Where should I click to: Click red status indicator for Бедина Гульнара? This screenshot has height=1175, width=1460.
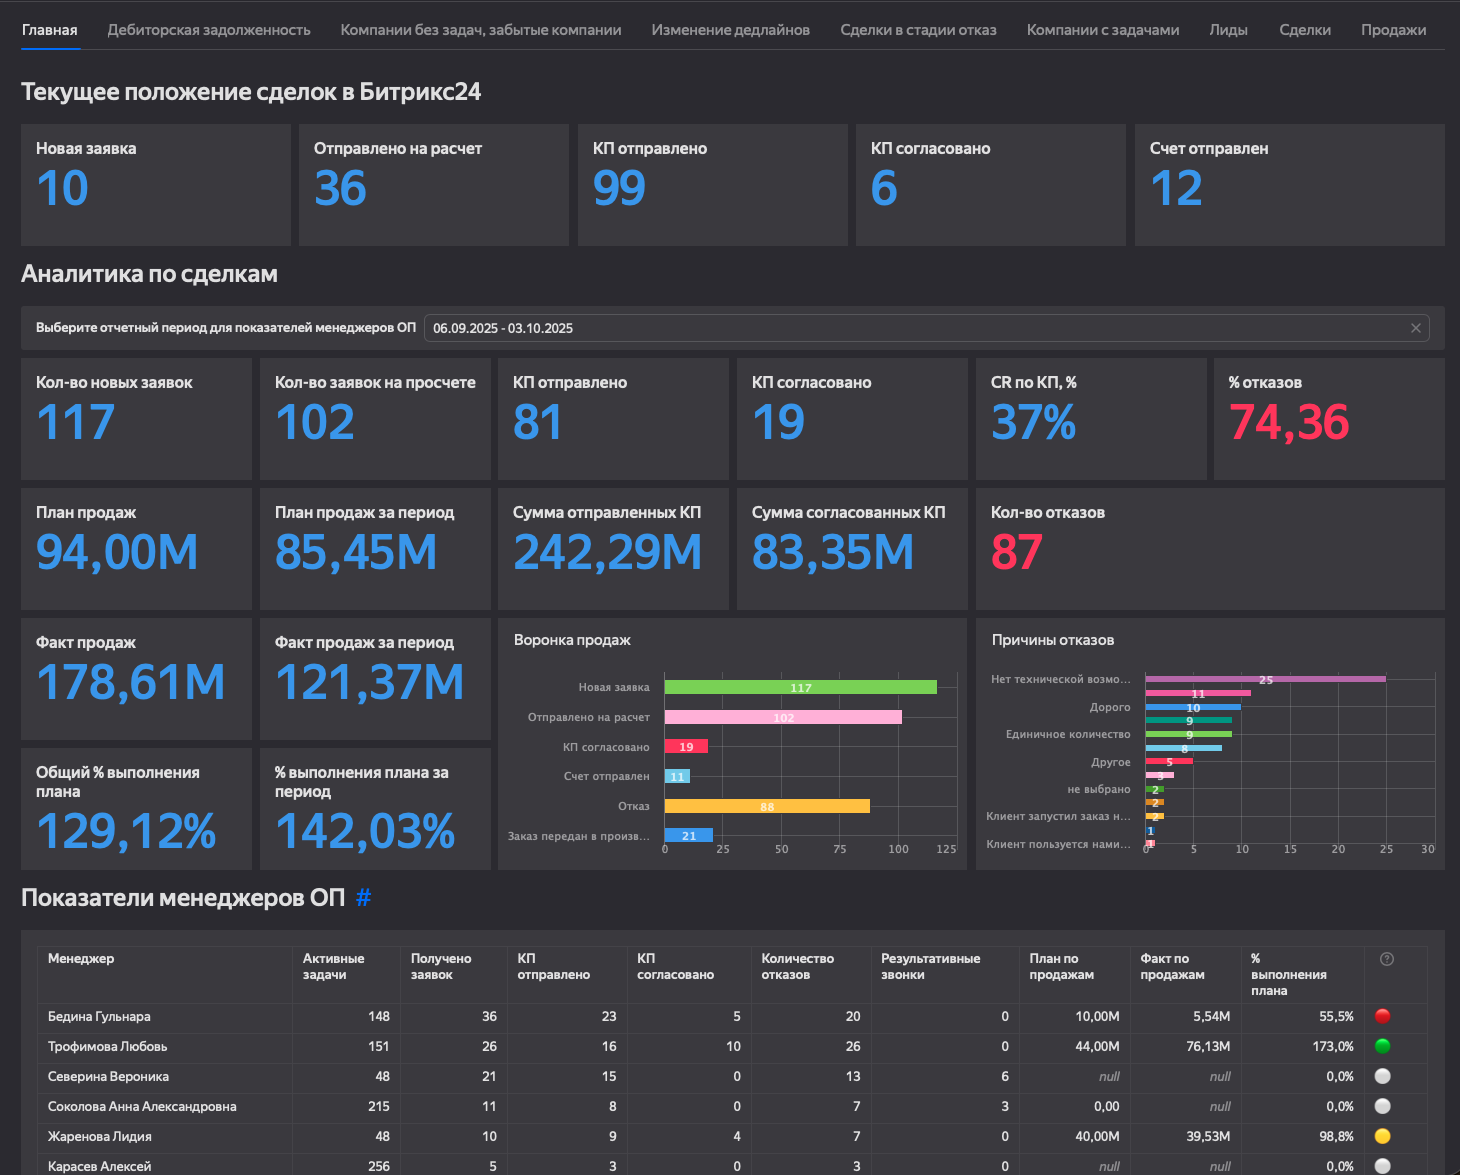tap(1382, 1016)
